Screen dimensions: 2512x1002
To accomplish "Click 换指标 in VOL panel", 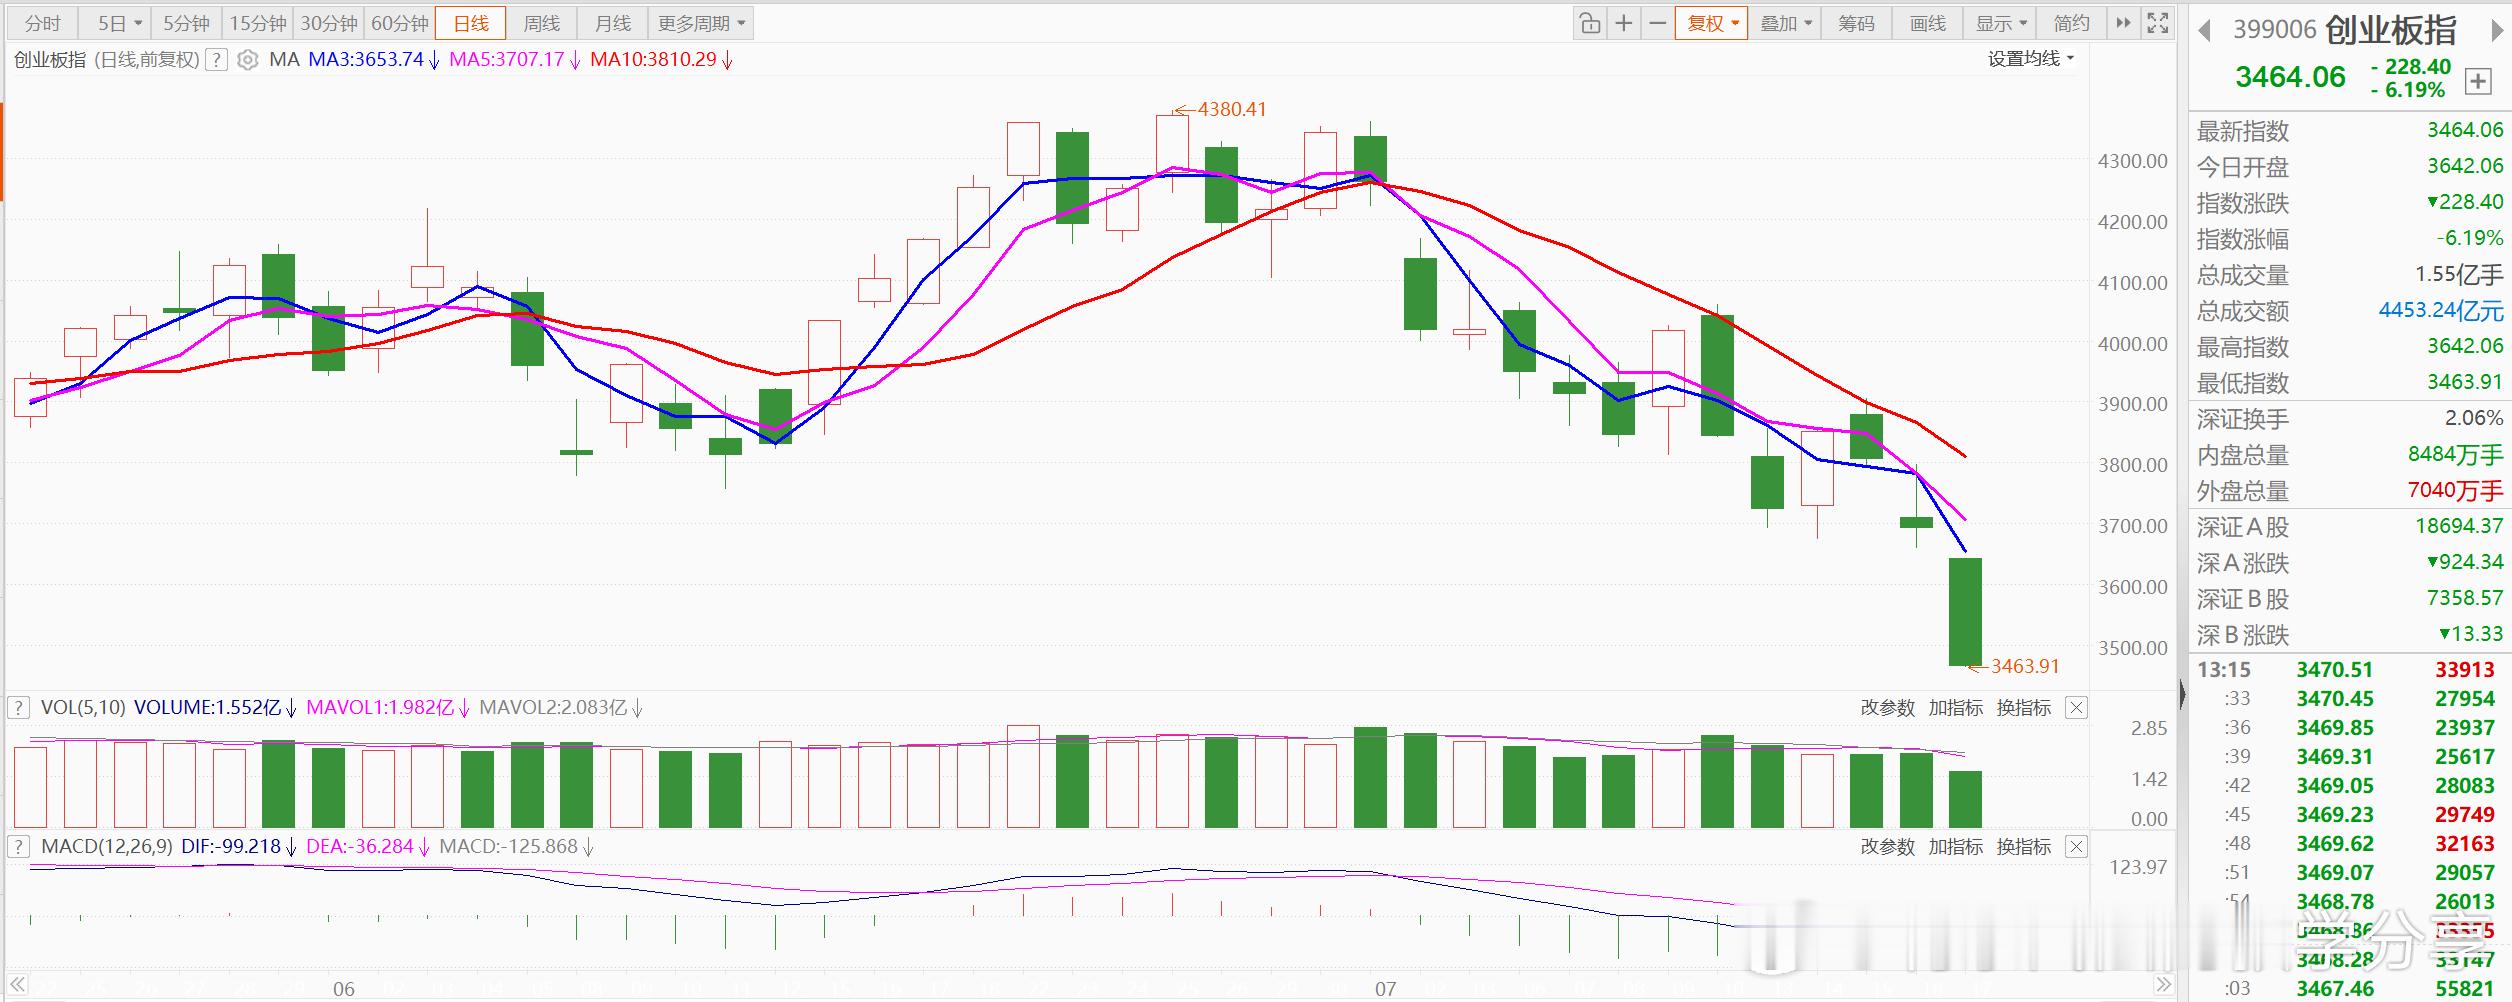I will point(2024,708).
